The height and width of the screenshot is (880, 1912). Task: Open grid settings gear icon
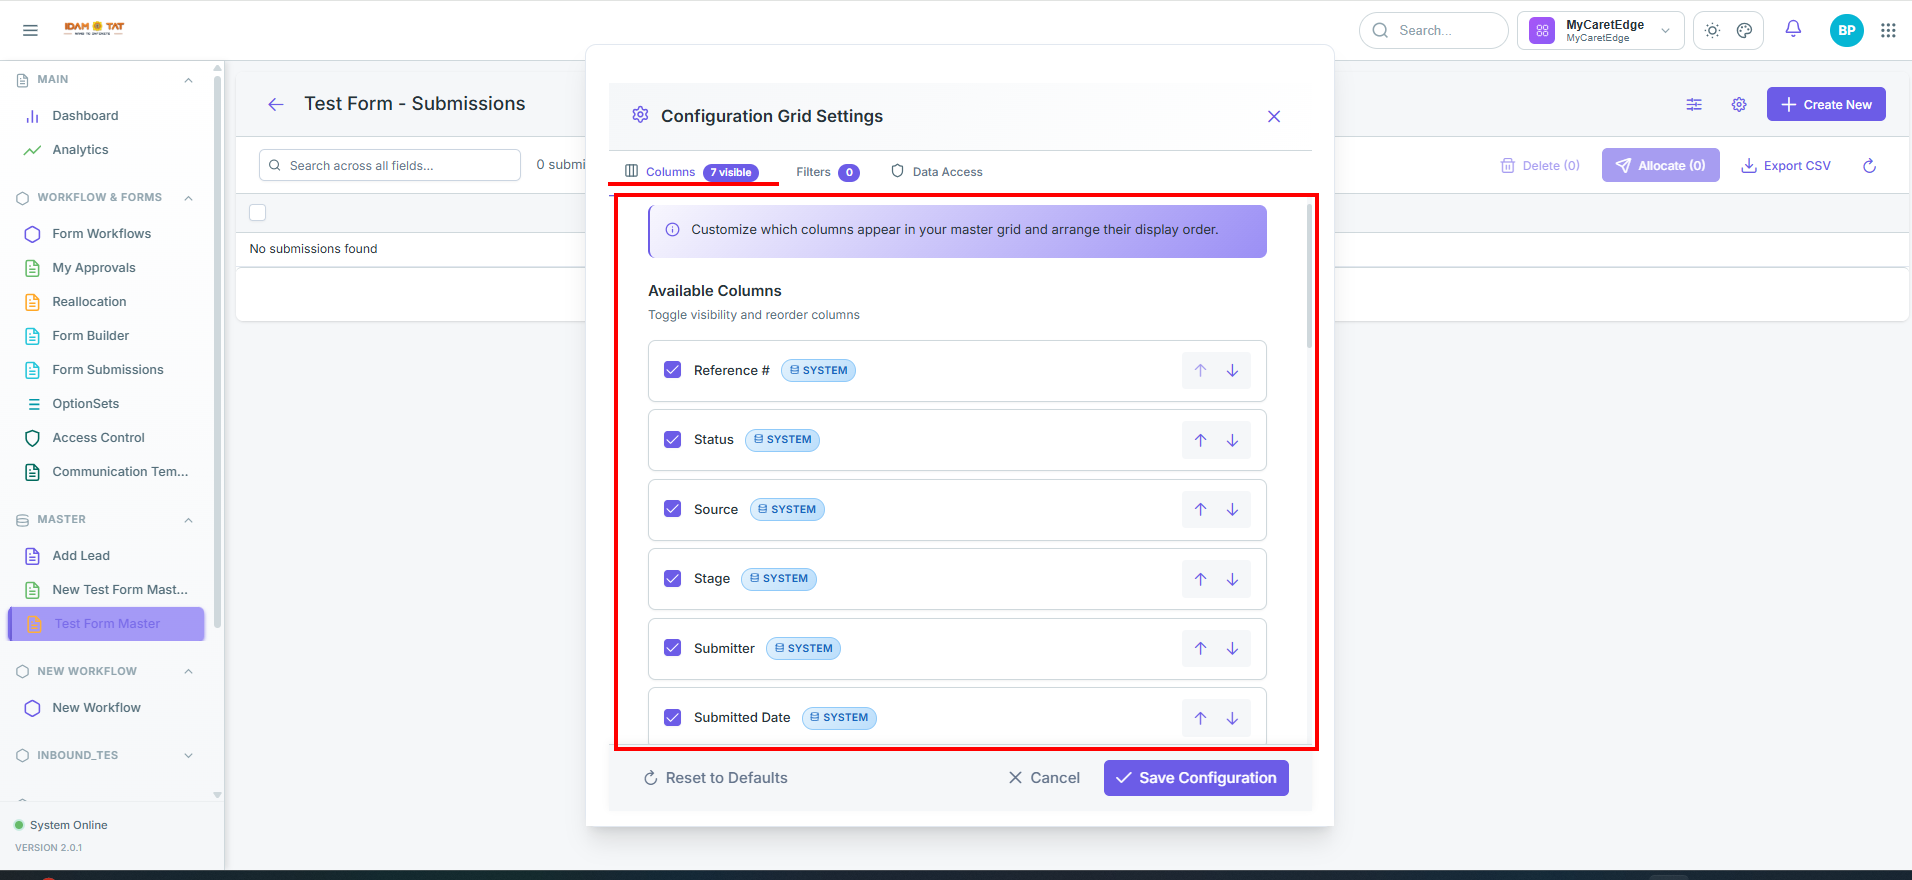tap(1739, 104)
